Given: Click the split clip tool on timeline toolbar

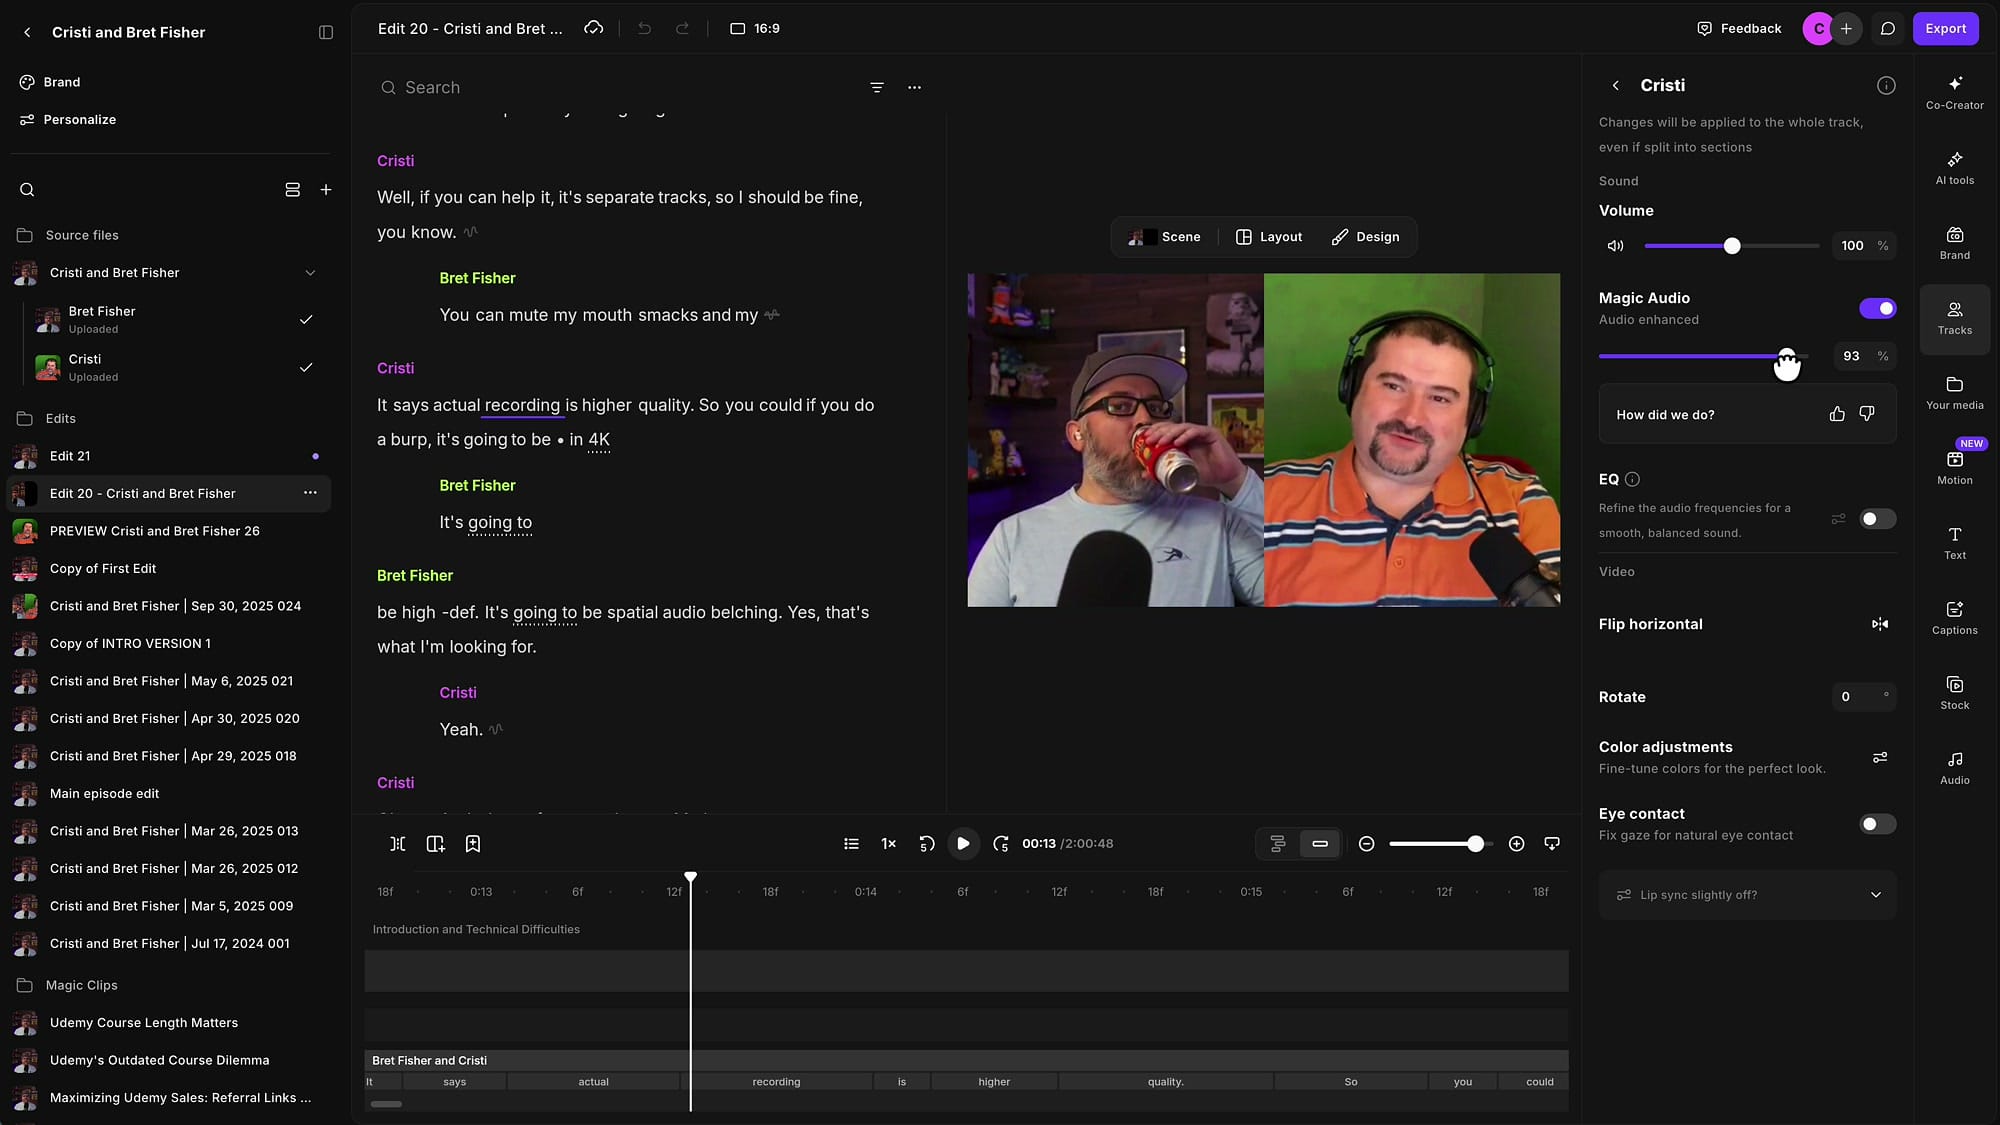Looking at the screenshot, I should click(397, 844).
